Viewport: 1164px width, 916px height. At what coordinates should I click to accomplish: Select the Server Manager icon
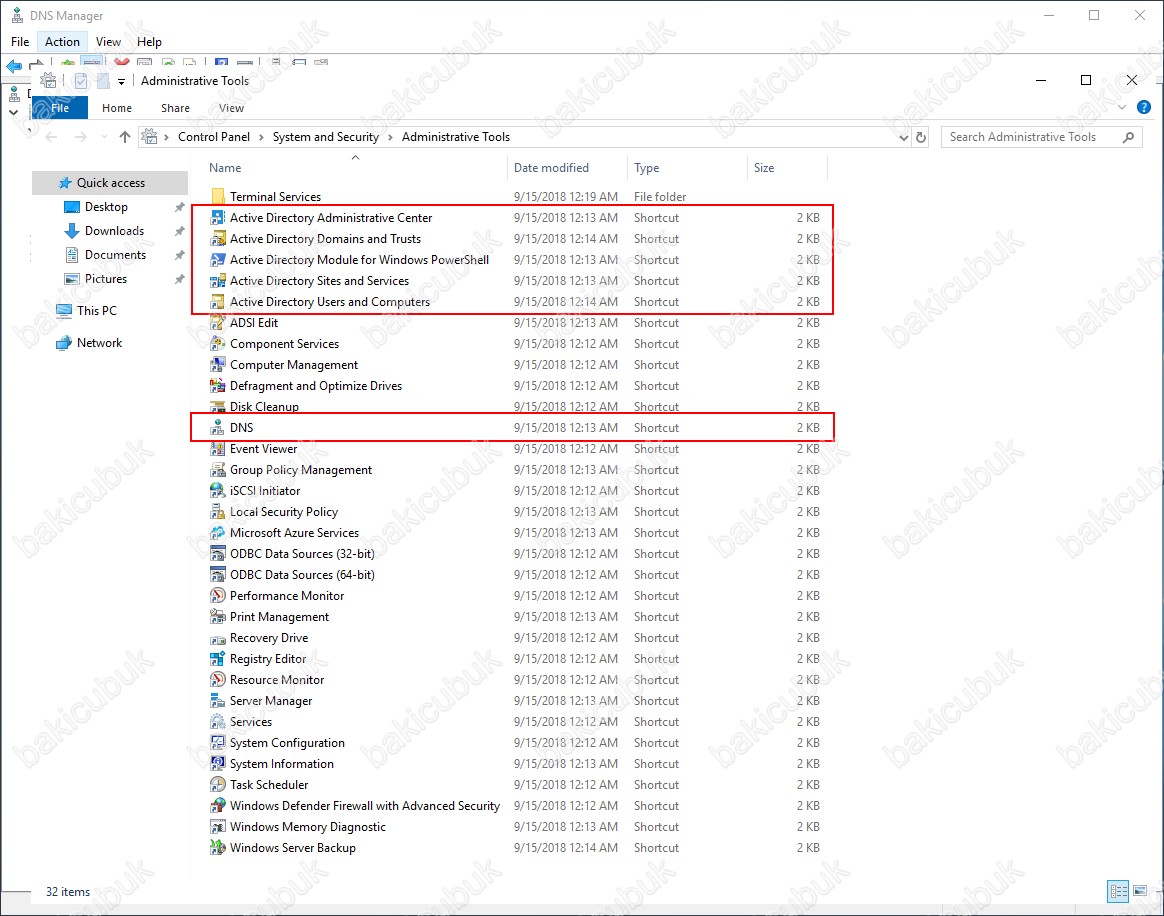pyautogui.click(x=218, y=701)
